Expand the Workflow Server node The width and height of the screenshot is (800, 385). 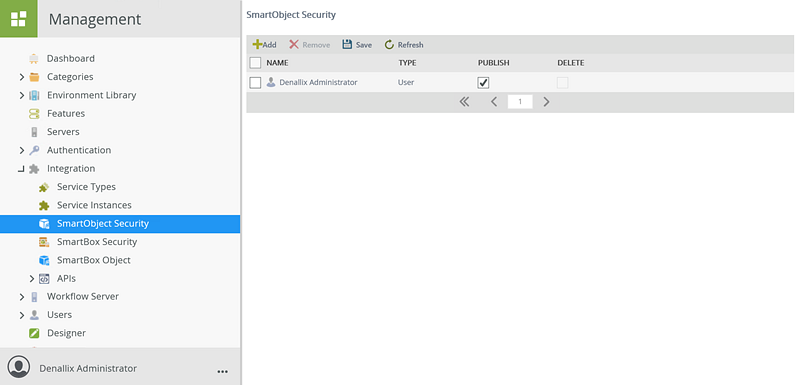pyautogui.click(x=21, y=297)
